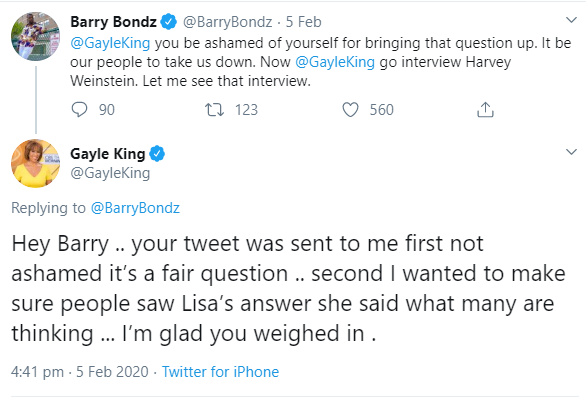Open the second @GayleKing mention before 'go interview'

(x=335, y=62)
